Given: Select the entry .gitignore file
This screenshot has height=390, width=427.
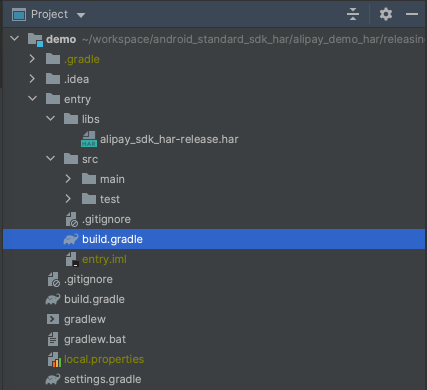Looking at the screenshot, I should (106, 219).
